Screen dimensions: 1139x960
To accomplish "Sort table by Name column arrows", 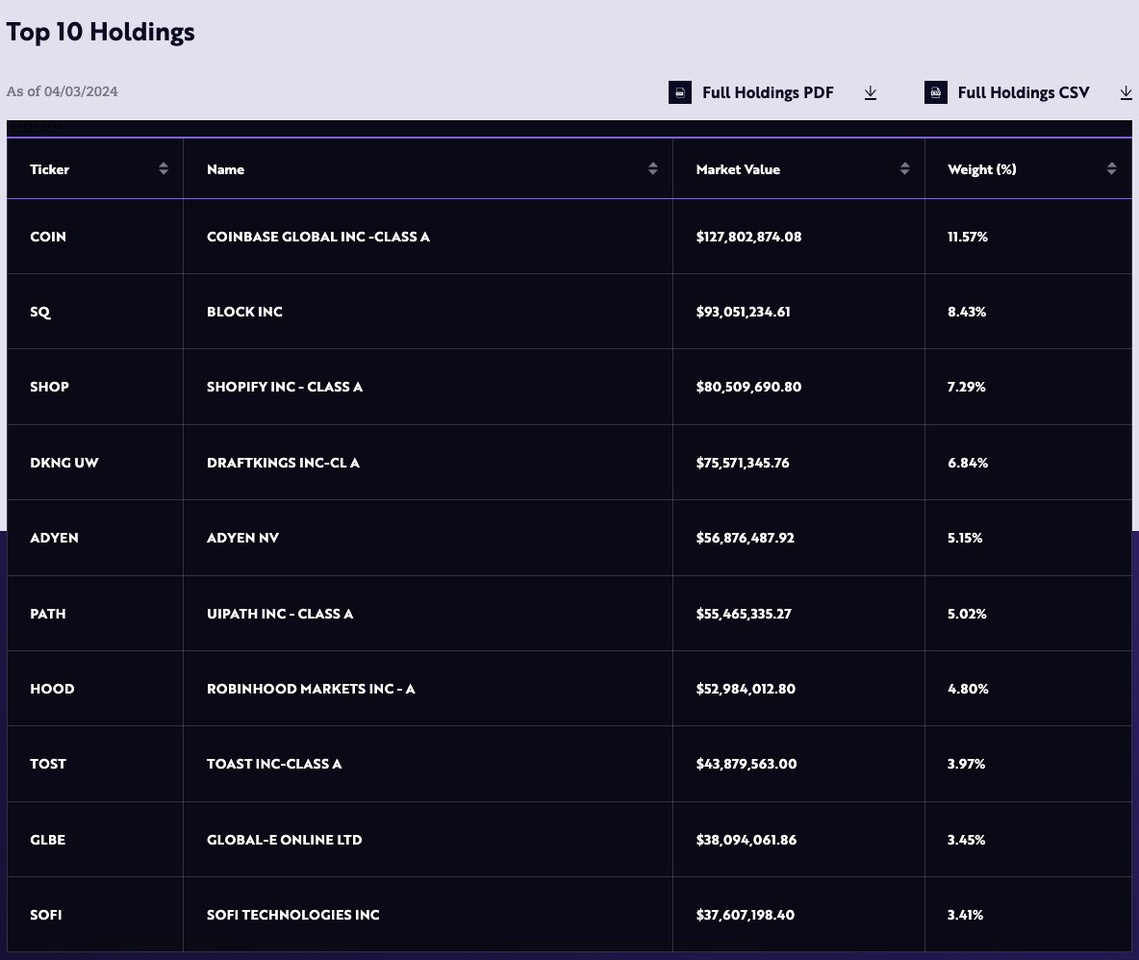I will (653, 168).
